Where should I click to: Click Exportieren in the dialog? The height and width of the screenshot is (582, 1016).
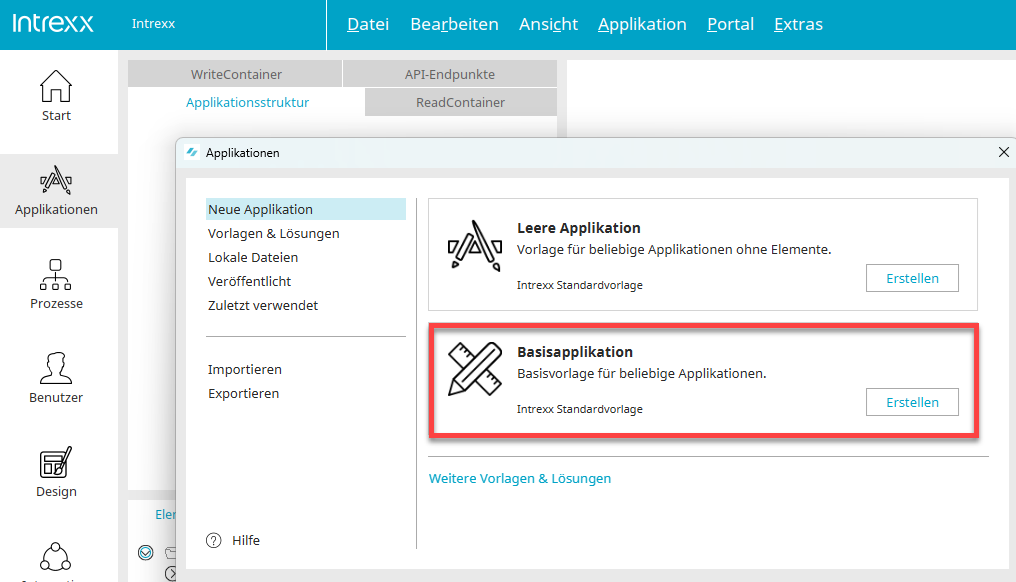tap(243, 393)
